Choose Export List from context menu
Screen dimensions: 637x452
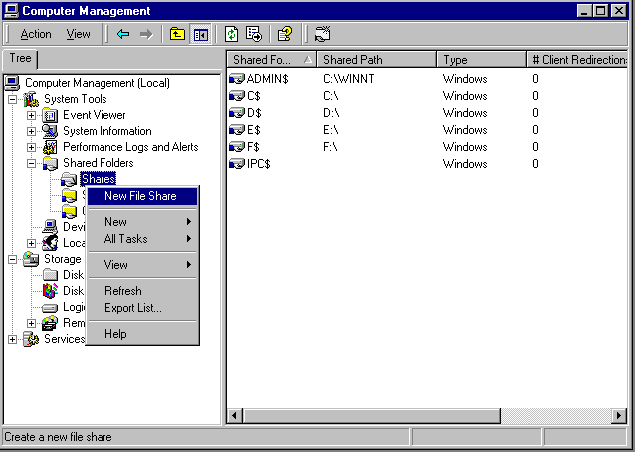coord(143,308)
